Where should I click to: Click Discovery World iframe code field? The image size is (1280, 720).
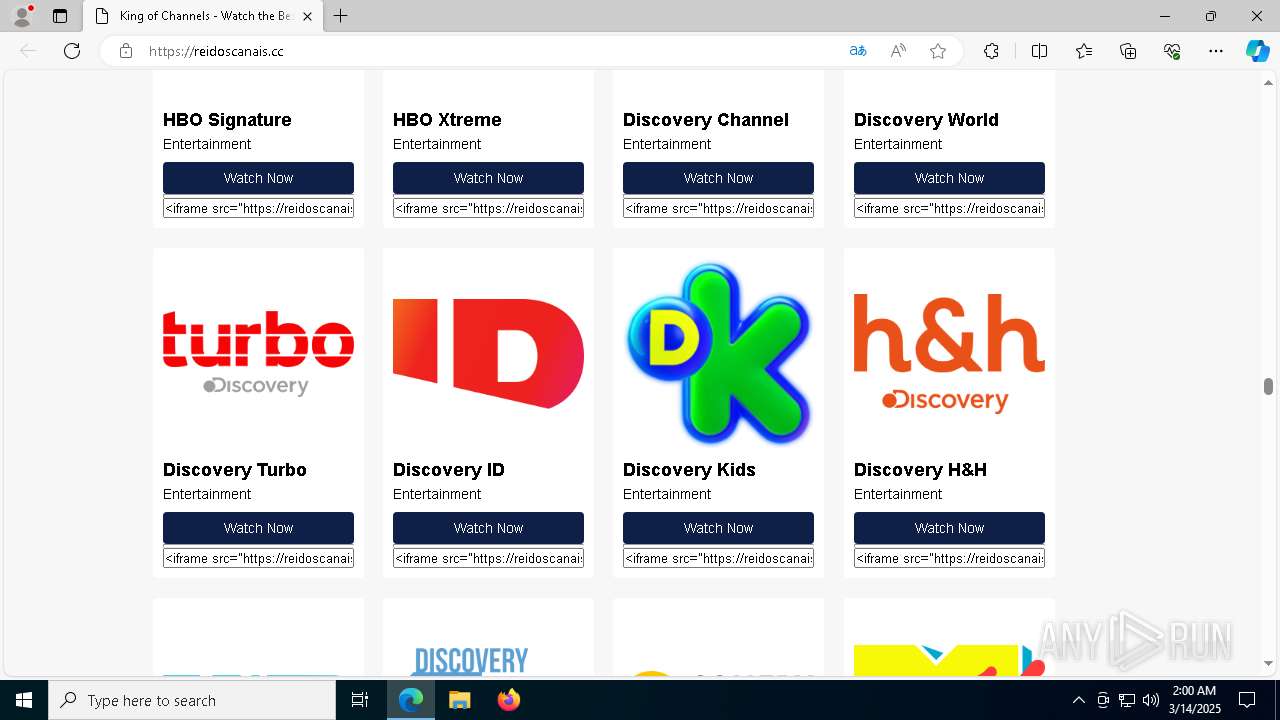949,208
